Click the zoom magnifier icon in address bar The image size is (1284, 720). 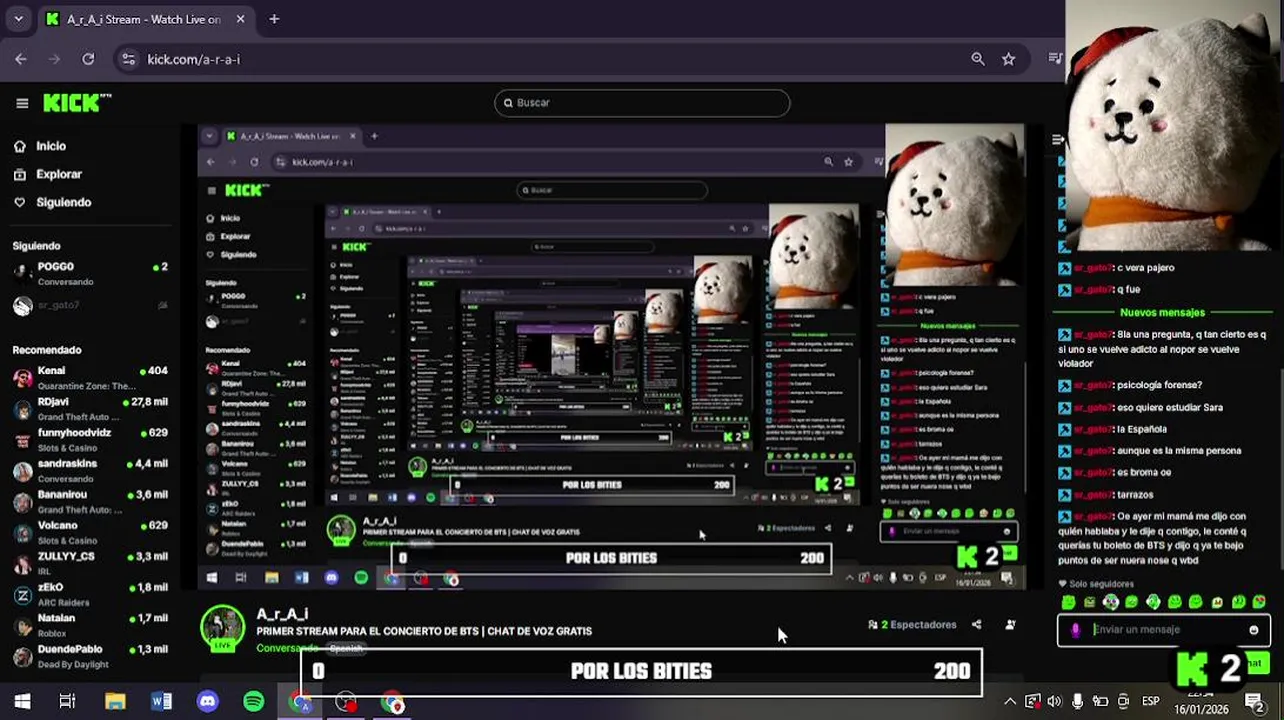point(978,59)
